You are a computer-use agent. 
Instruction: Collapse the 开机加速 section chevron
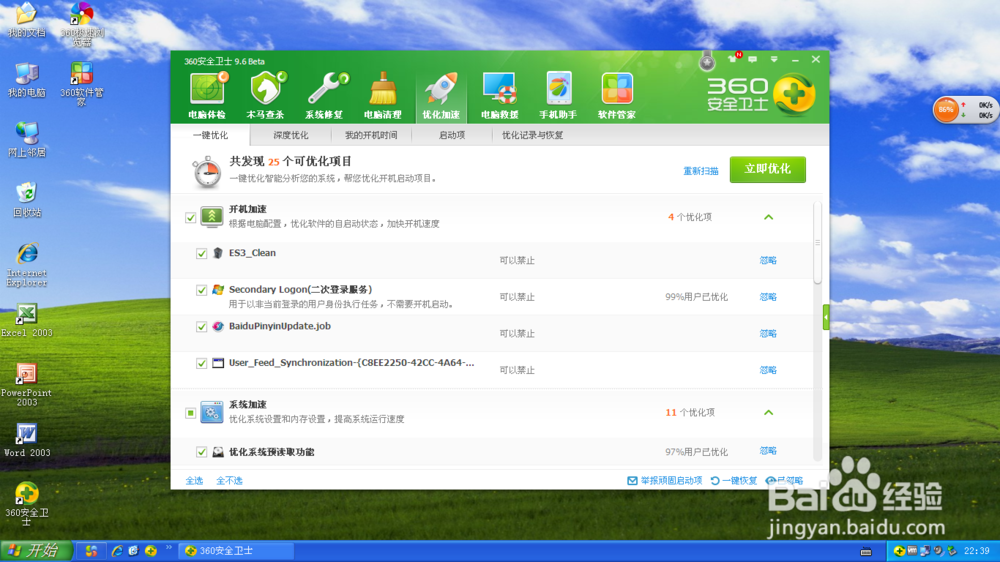(x=768, y=217)
